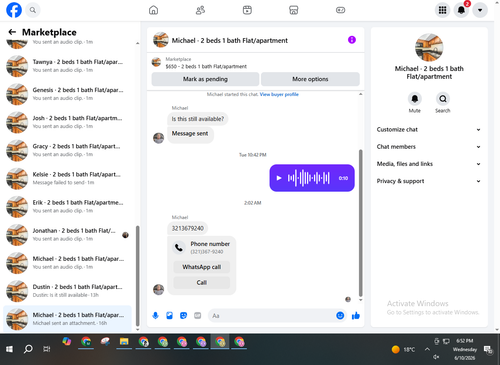500x365 pixels.
Task: Open View buyer profile link
Action: coord(279,94)
